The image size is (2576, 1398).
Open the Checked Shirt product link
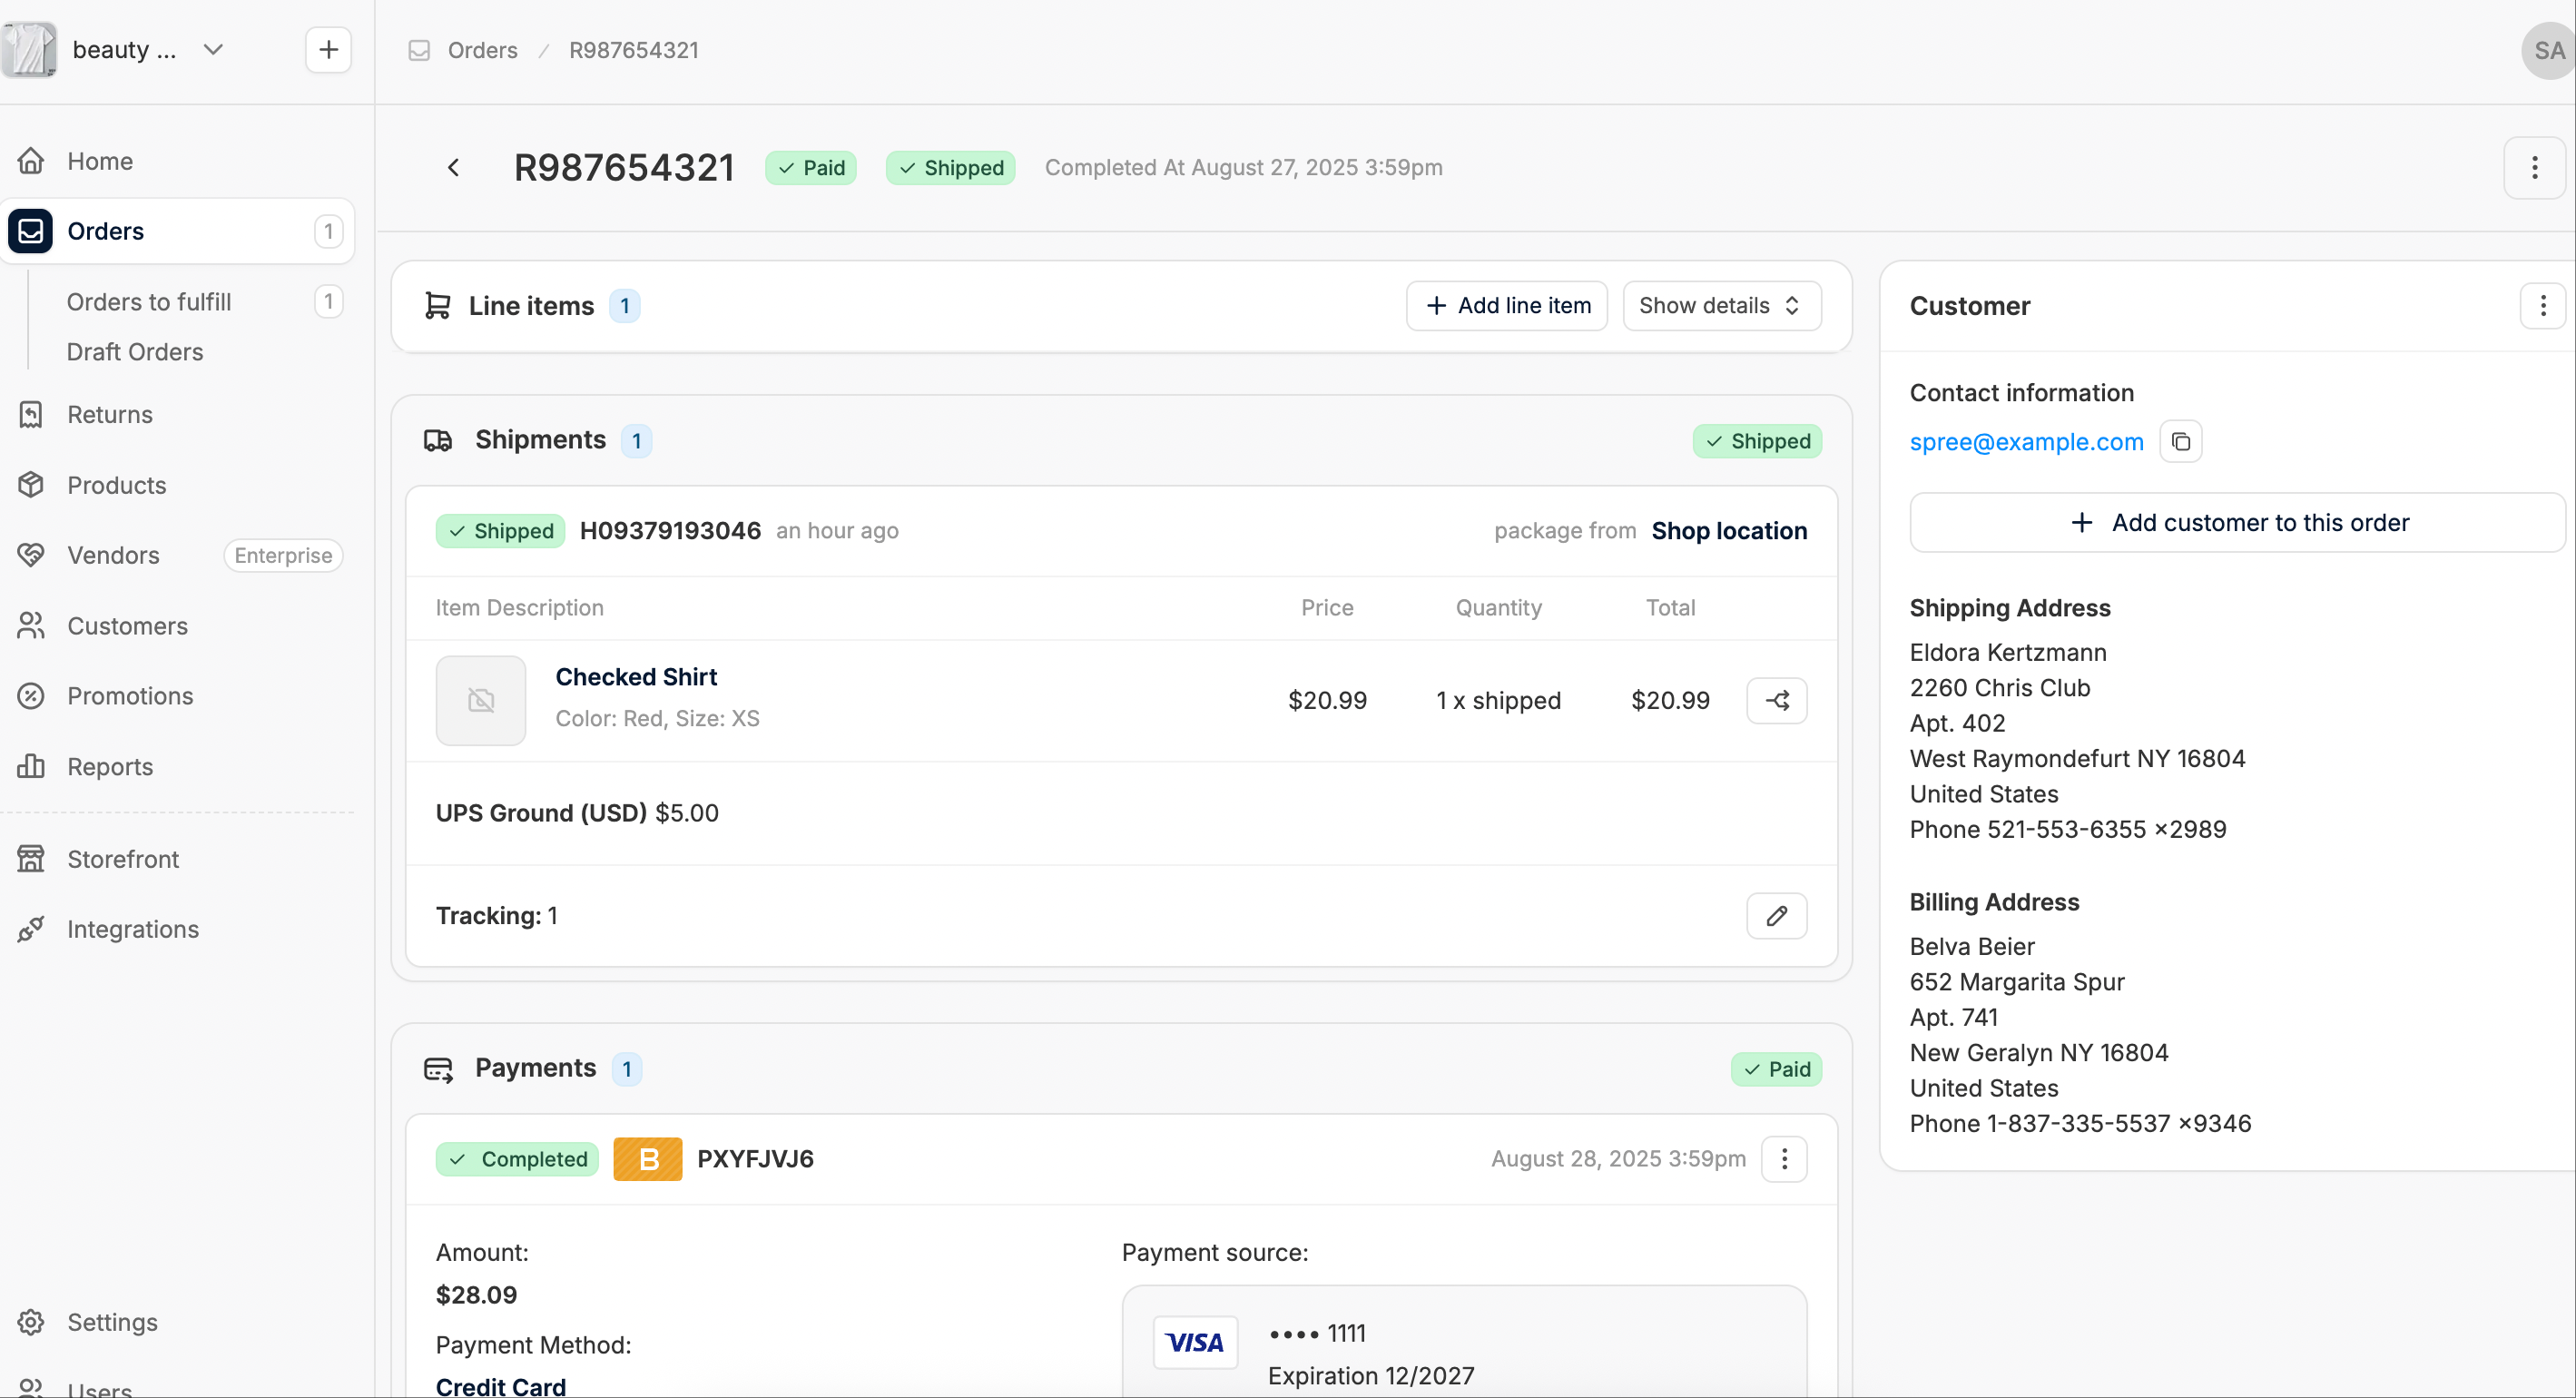pos(636,676)
